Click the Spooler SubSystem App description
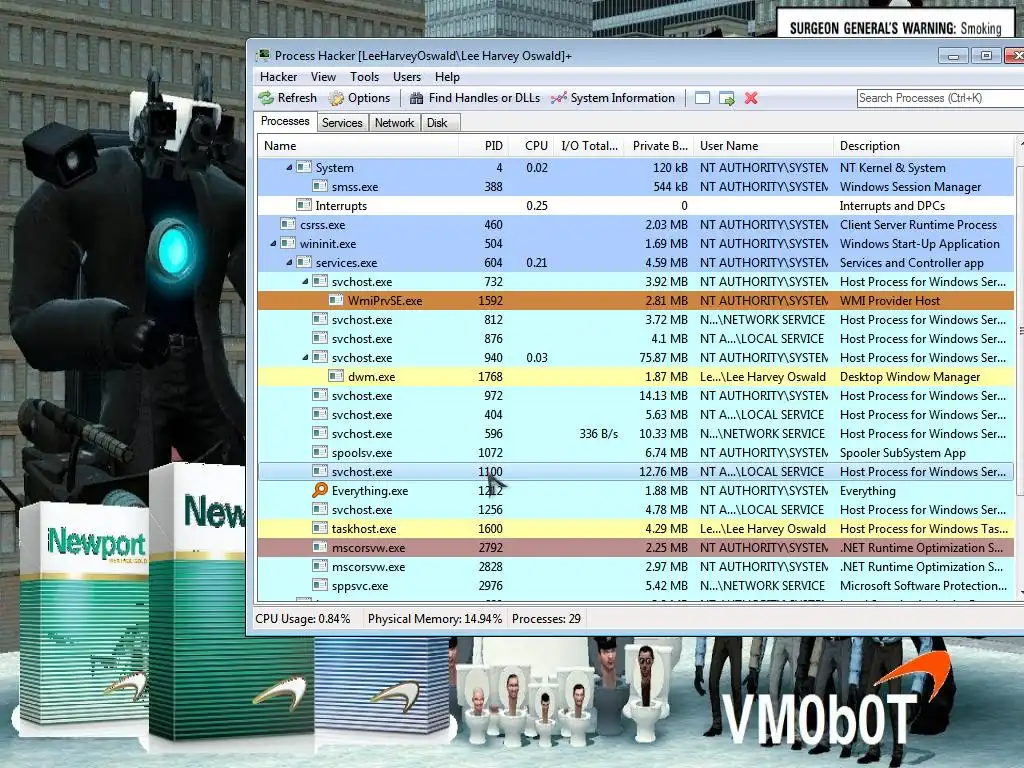This screenshot has height=768, width=1024. click(x=903, y=453)
